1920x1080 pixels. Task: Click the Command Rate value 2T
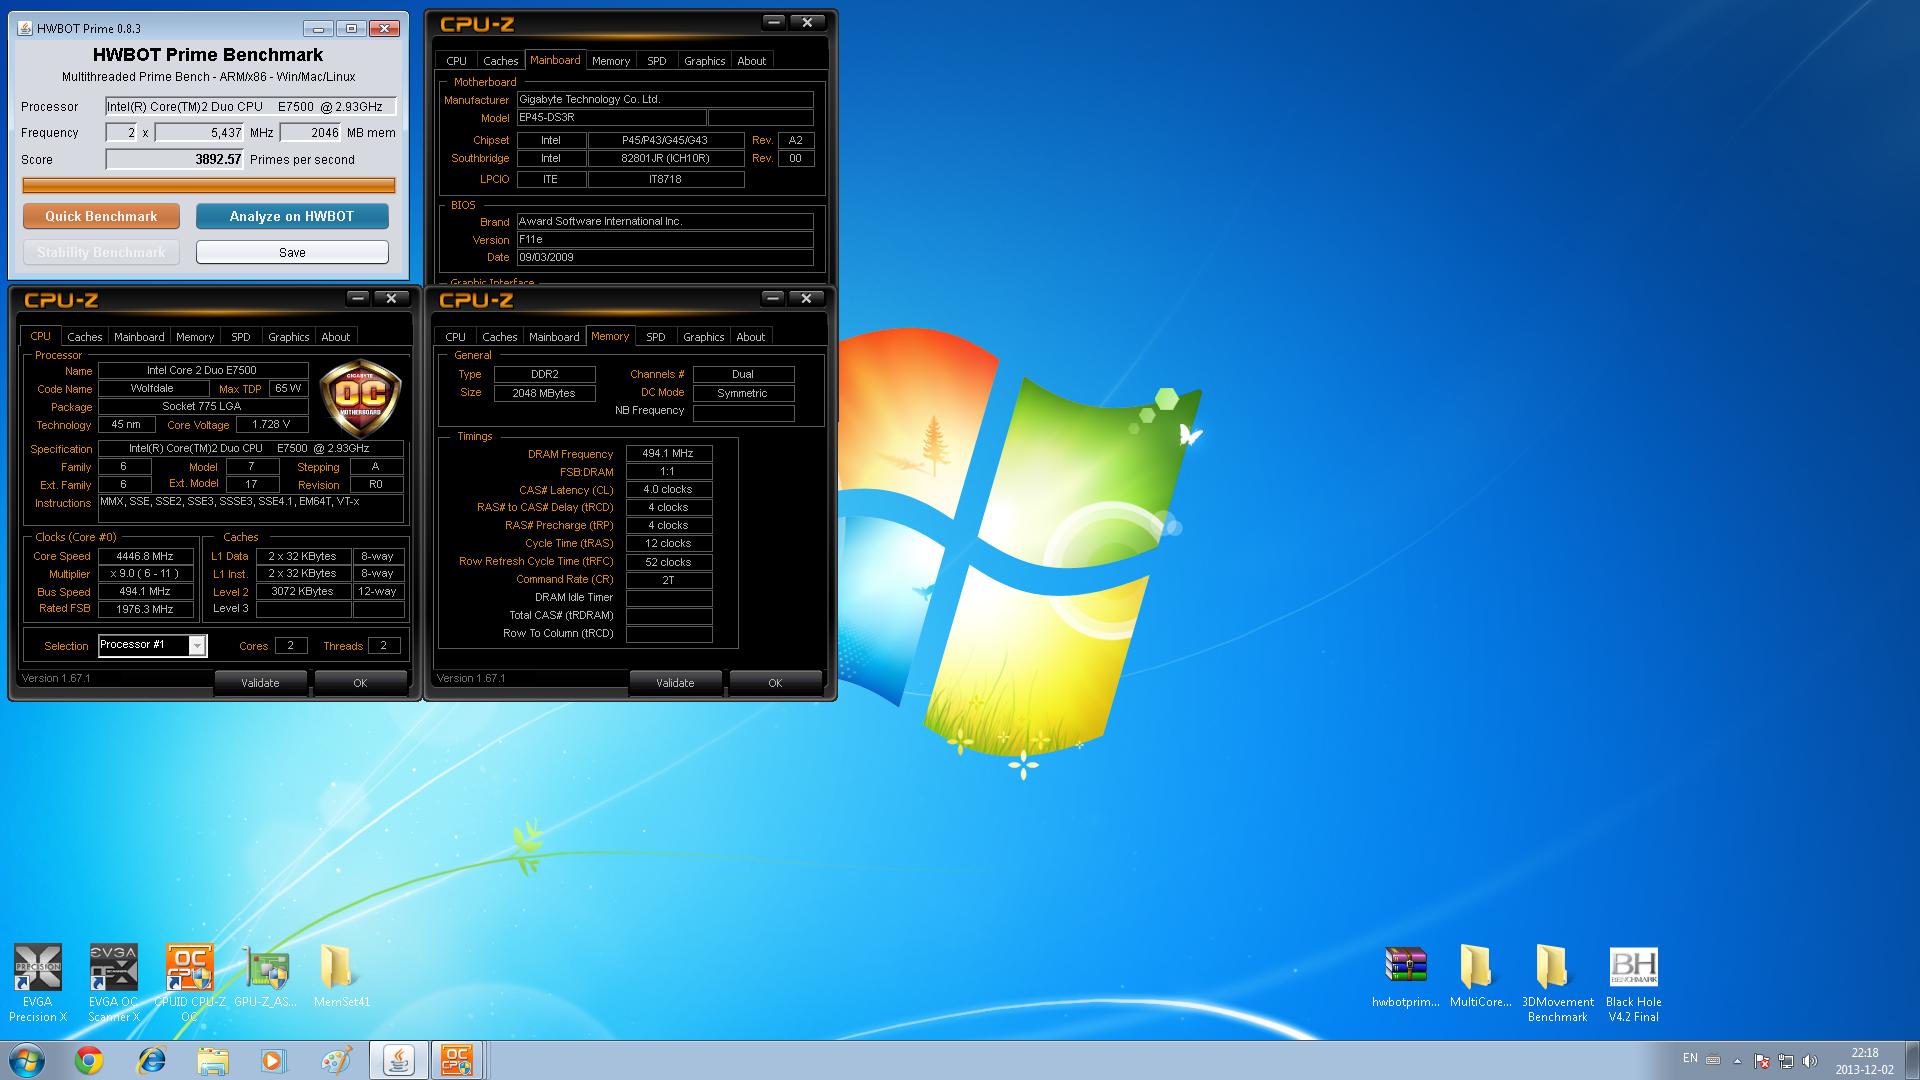click(x=668, y=580)
